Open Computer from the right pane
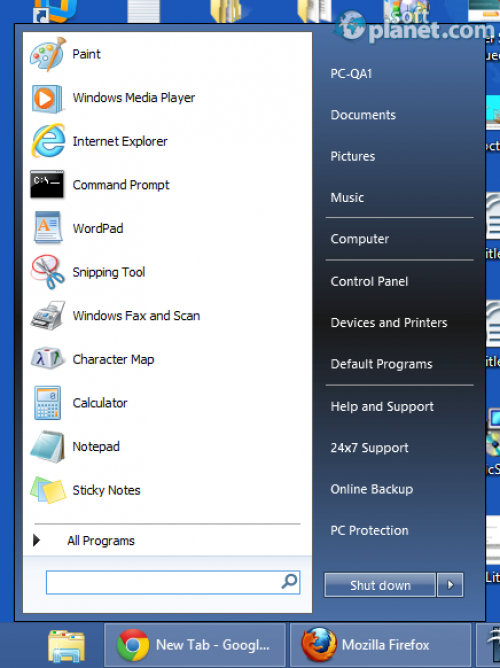Screen dimensions: 500x668 359,239
